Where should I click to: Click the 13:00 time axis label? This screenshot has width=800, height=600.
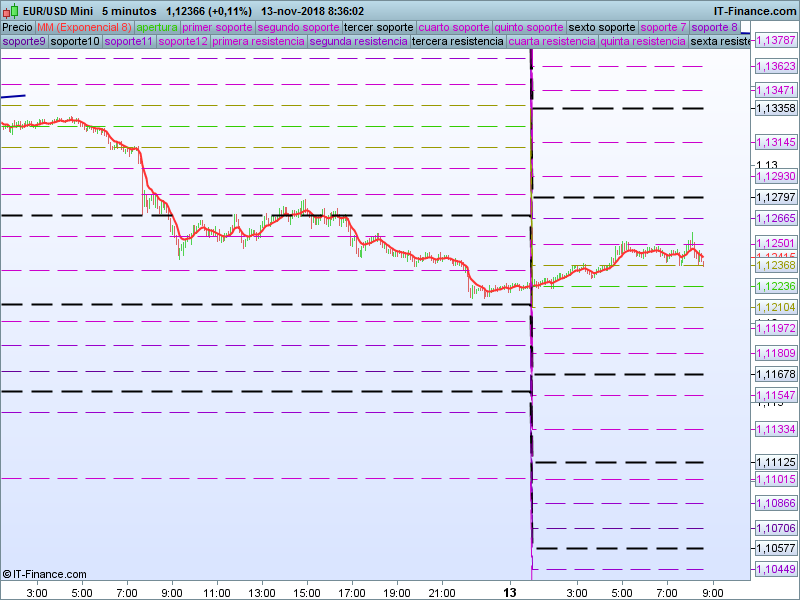(262, 593)
